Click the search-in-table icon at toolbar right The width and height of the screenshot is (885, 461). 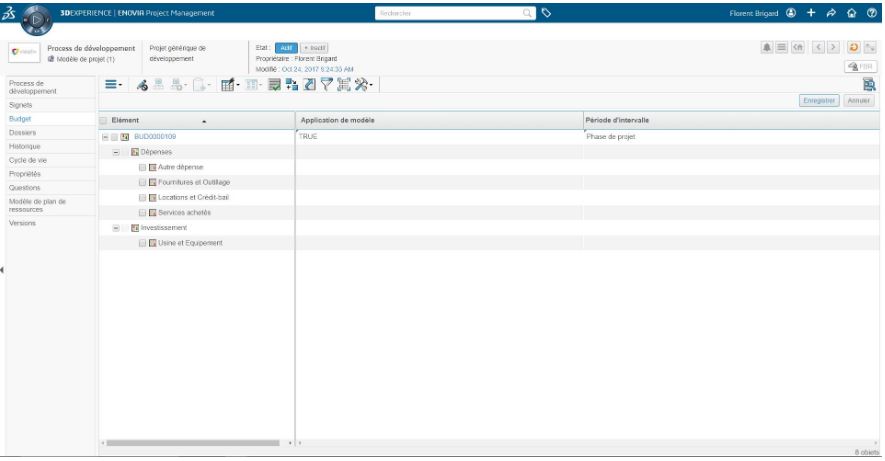click(x=869, y=85)
